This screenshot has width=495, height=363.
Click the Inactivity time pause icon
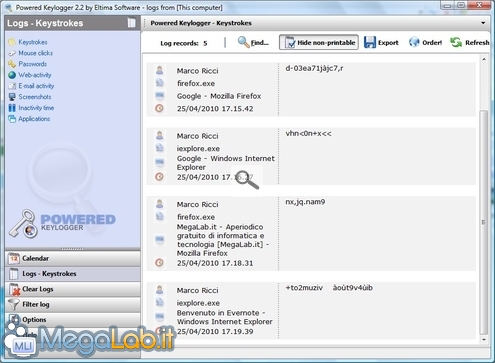point(12,108)
